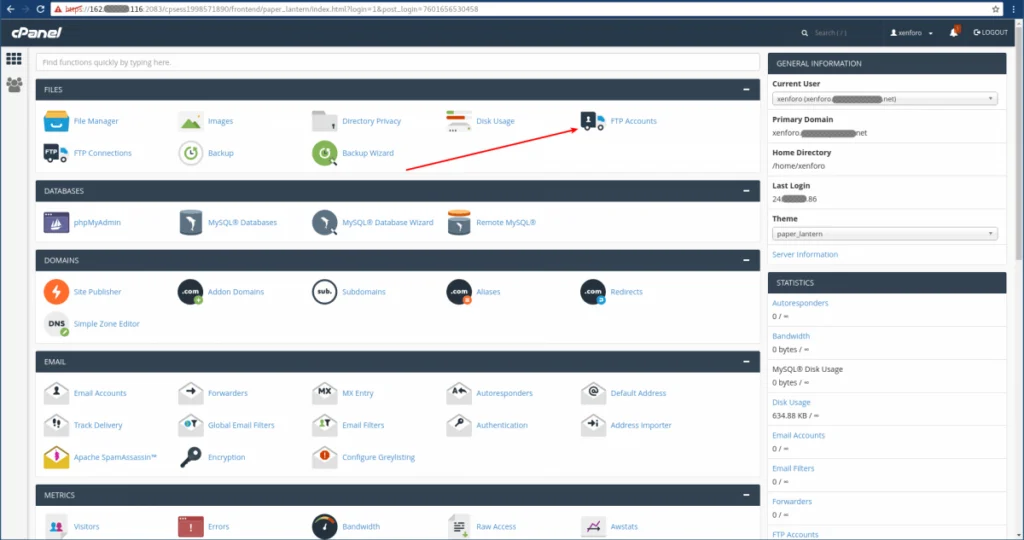This screenshot has width=1024, height=540.
Task: Click the cPanel logo
Action: pos(37,33)
